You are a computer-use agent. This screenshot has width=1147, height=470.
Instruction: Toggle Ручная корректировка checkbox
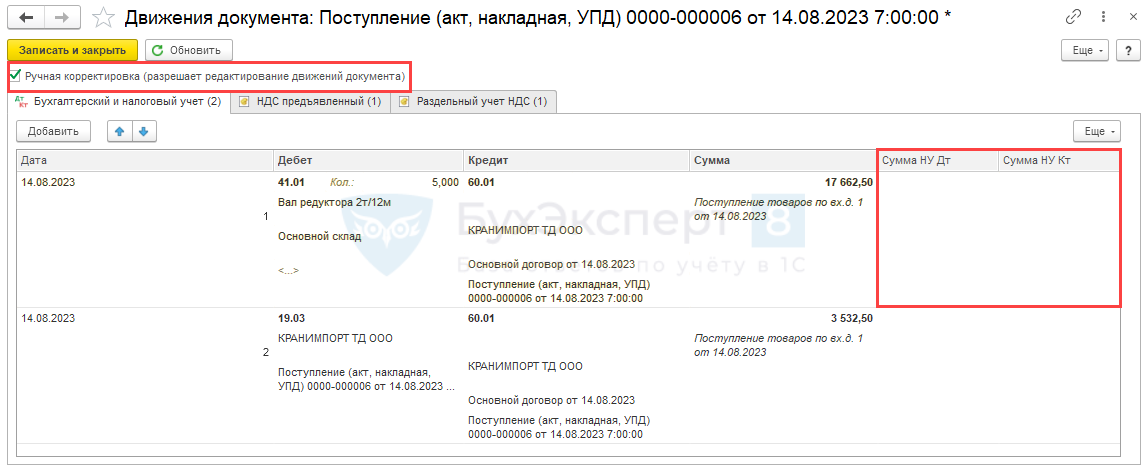pyautogui.click(x=15, y=75)
